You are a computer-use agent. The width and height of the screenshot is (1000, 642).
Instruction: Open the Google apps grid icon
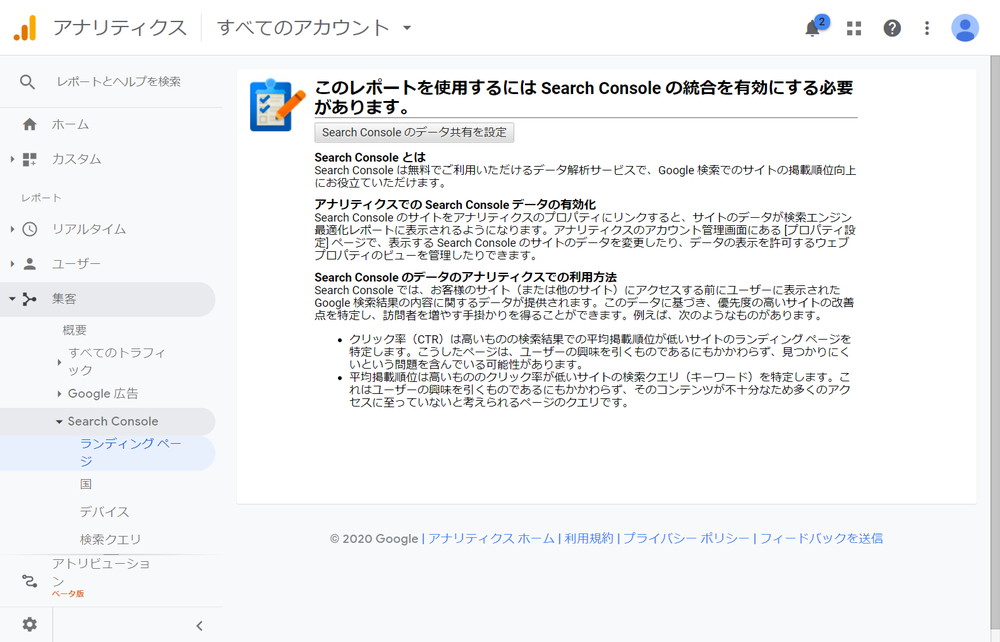[x=854, y=28]
